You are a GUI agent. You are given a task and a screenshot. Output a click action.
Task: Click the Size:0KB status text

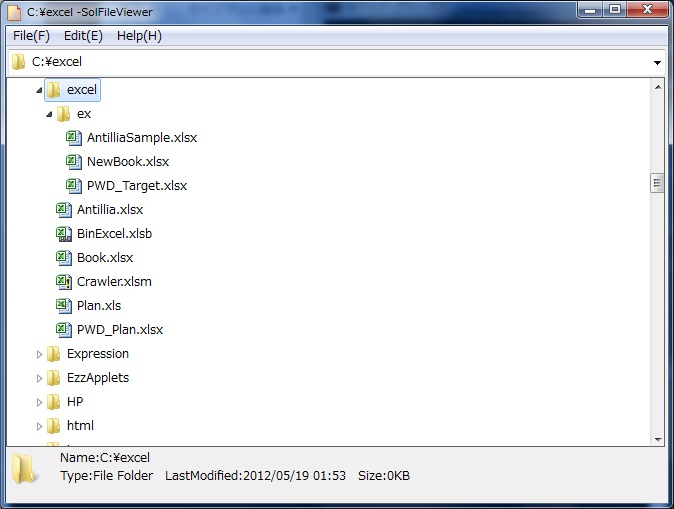384,476
